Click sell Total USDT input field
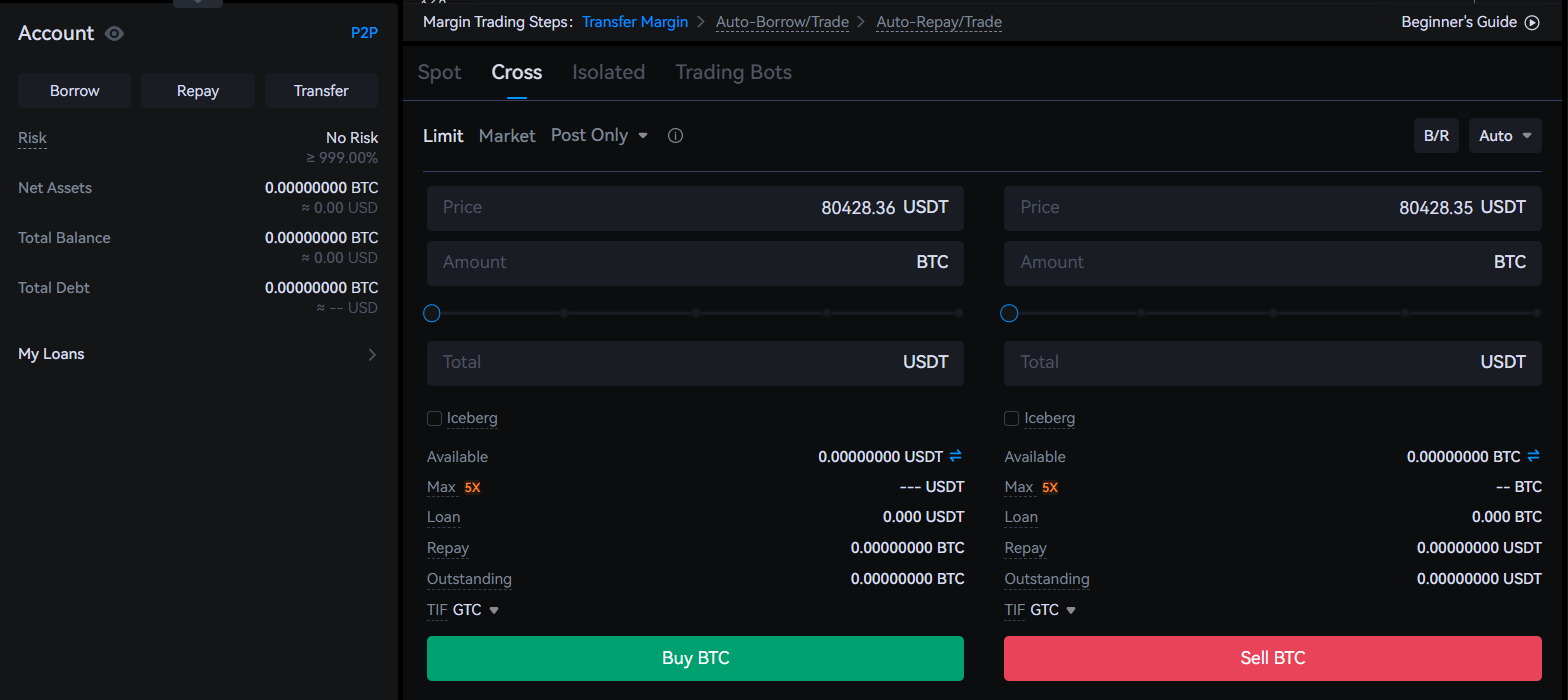1568x700 pixels. (x=1273, y=363)
